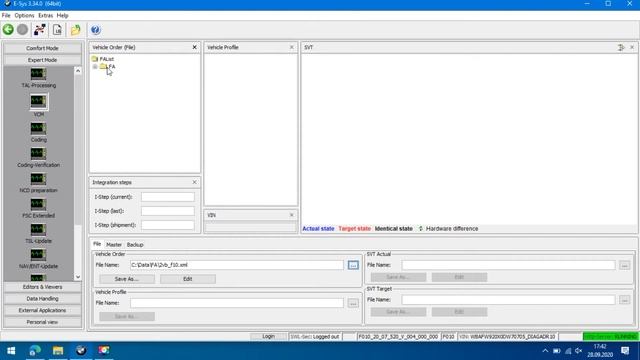The width and height of the screenshot is (640, 360).
Task: Close the VIN panel
Action: (291, 215)
